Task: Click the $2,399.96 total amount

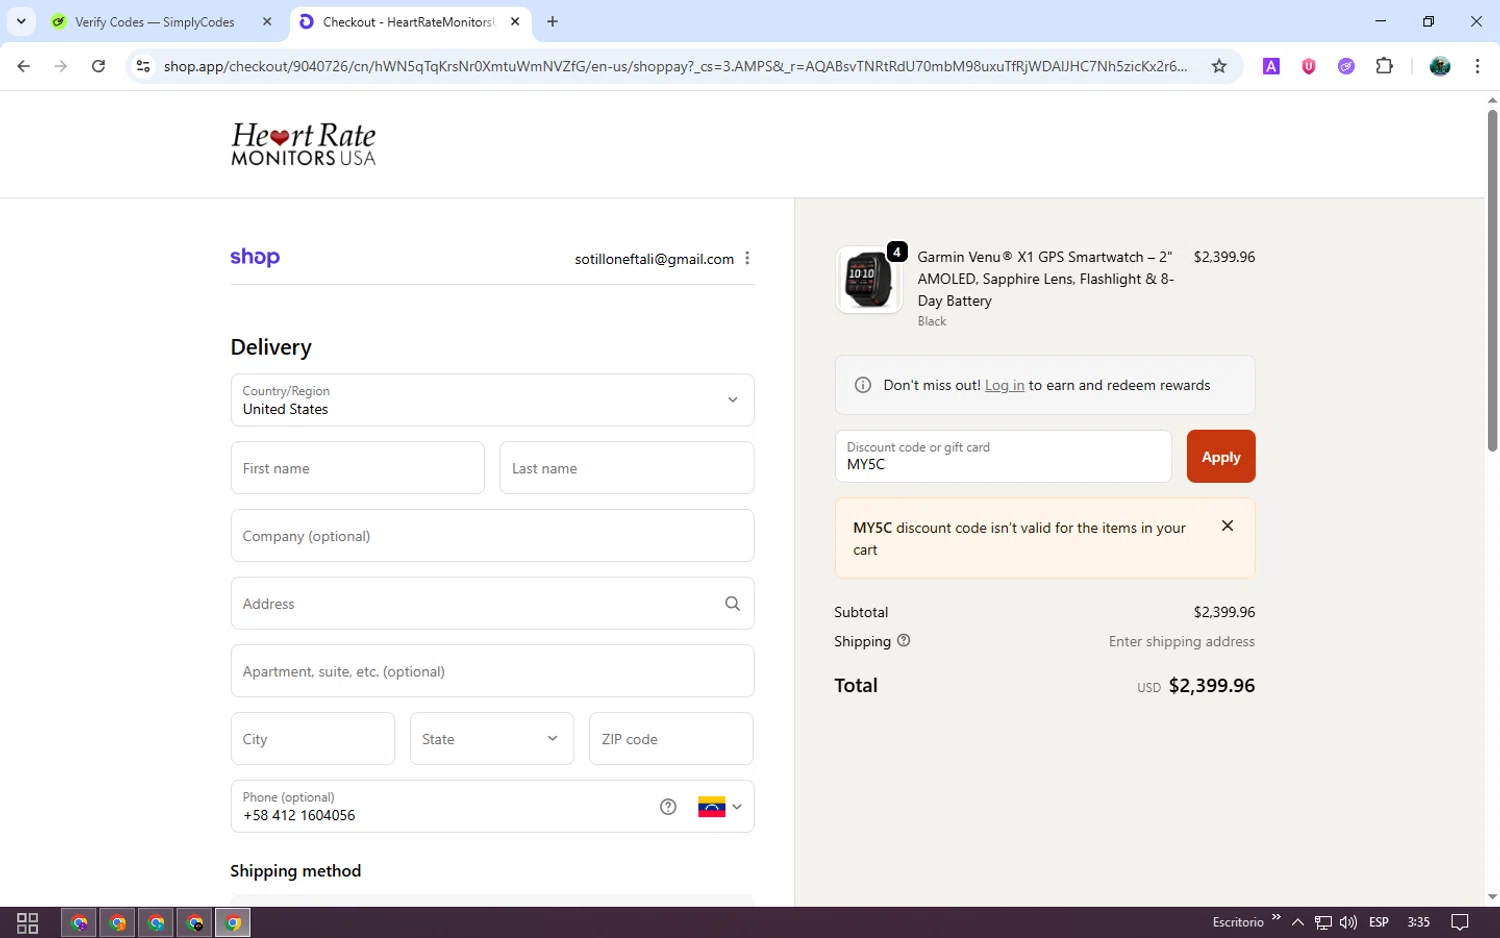Action: coord(1212,686)
